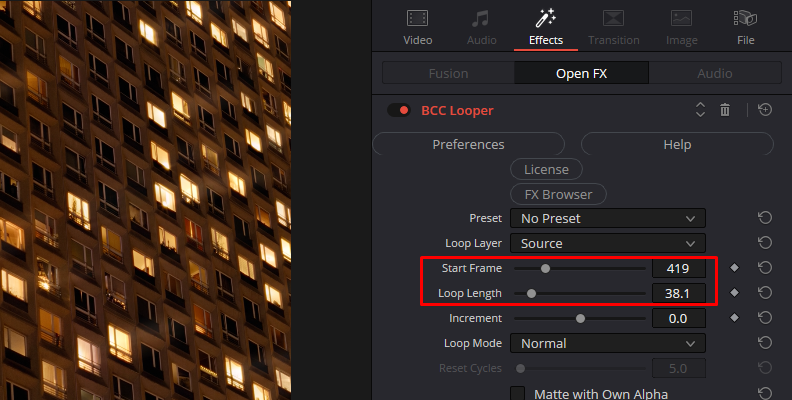Add keyframe for Increment diamond
Image resolution: width=792 pixels, height=400 pixels.
[734, 318]
